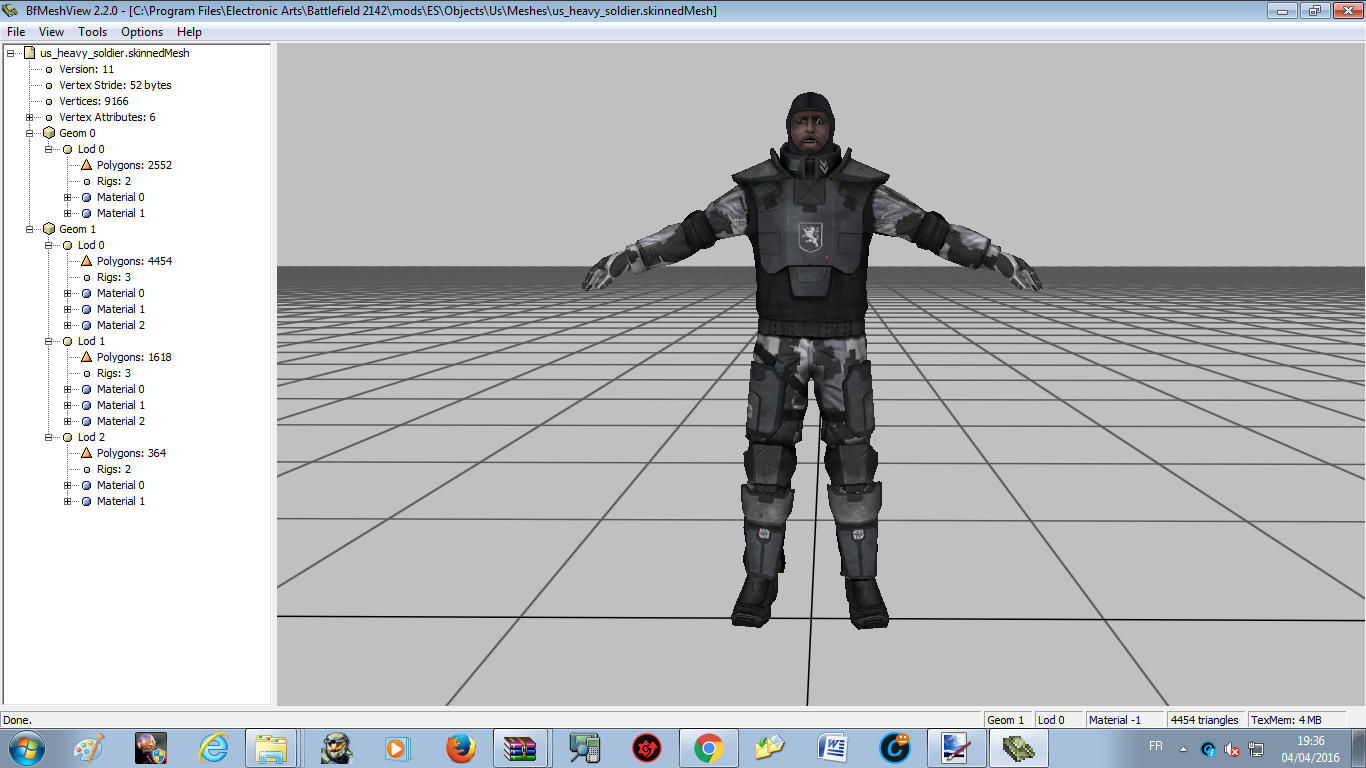Select the Vertex Stride: 52 bytes row
The image size is (1366, 768).
(115, 85)
